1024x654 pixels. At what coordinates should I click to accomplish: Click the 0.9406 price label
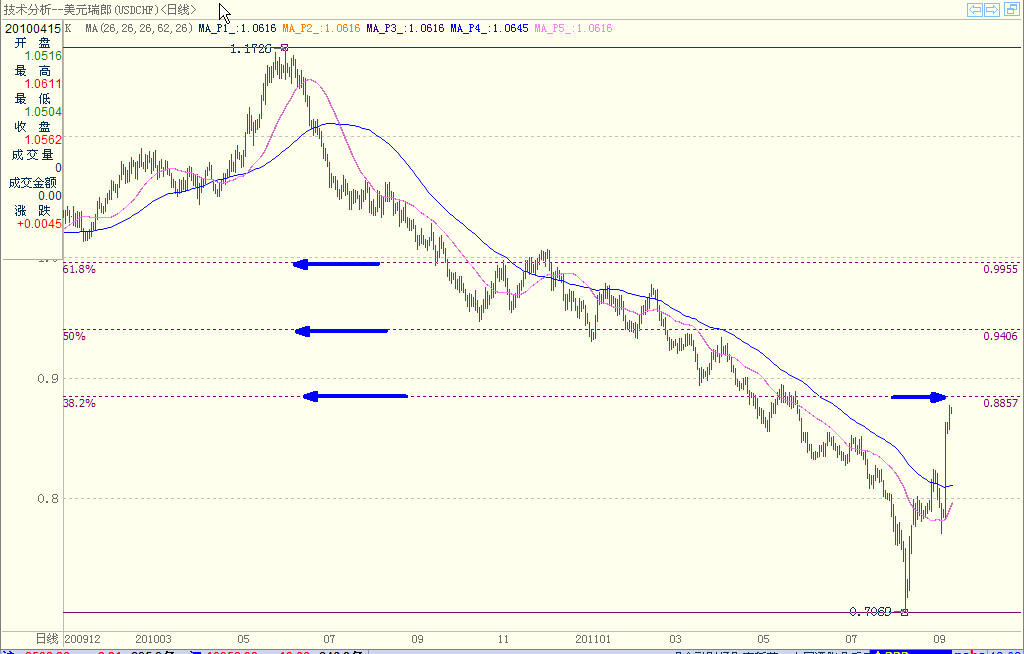tap(1000, 336)
